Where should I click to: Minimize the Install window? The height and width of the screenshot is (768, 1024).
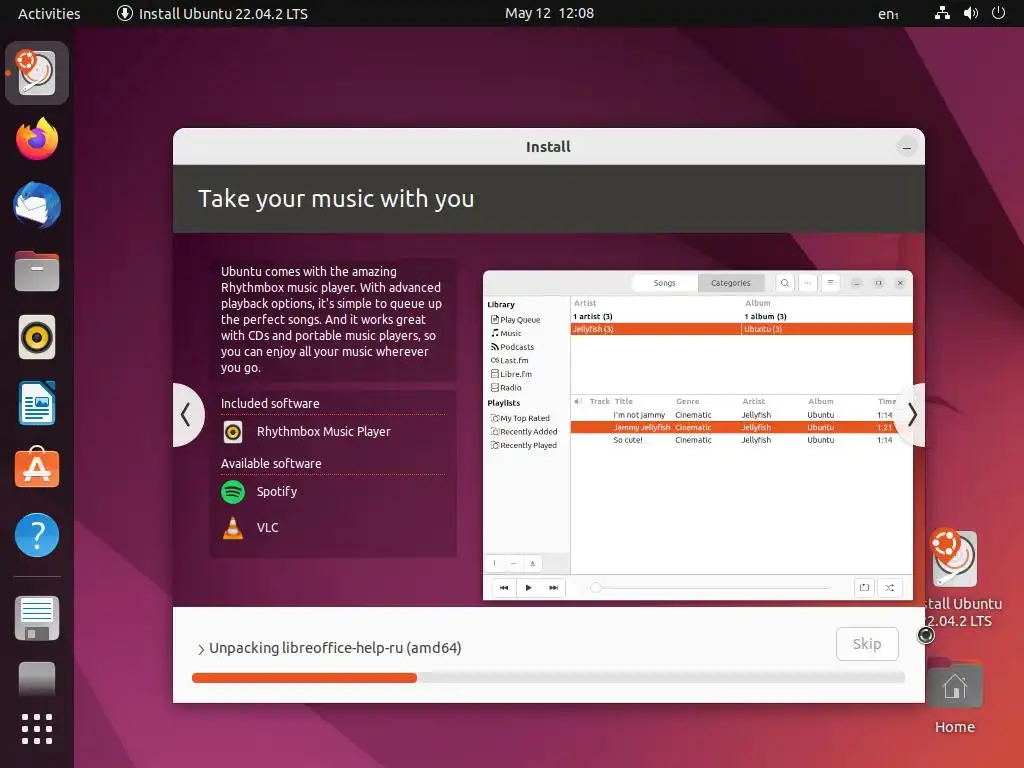click(906, 148)
